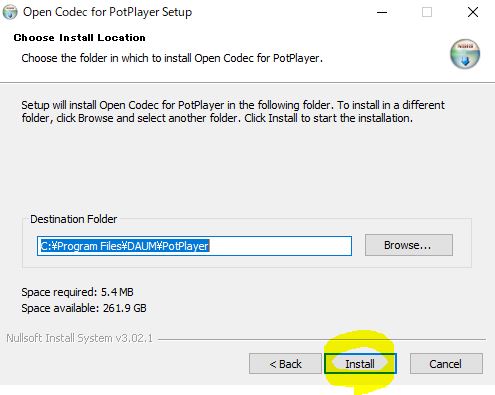495x395 pixels.
Task: Click the 'Choose Install Location' heading
Action: tap(80, 38)
